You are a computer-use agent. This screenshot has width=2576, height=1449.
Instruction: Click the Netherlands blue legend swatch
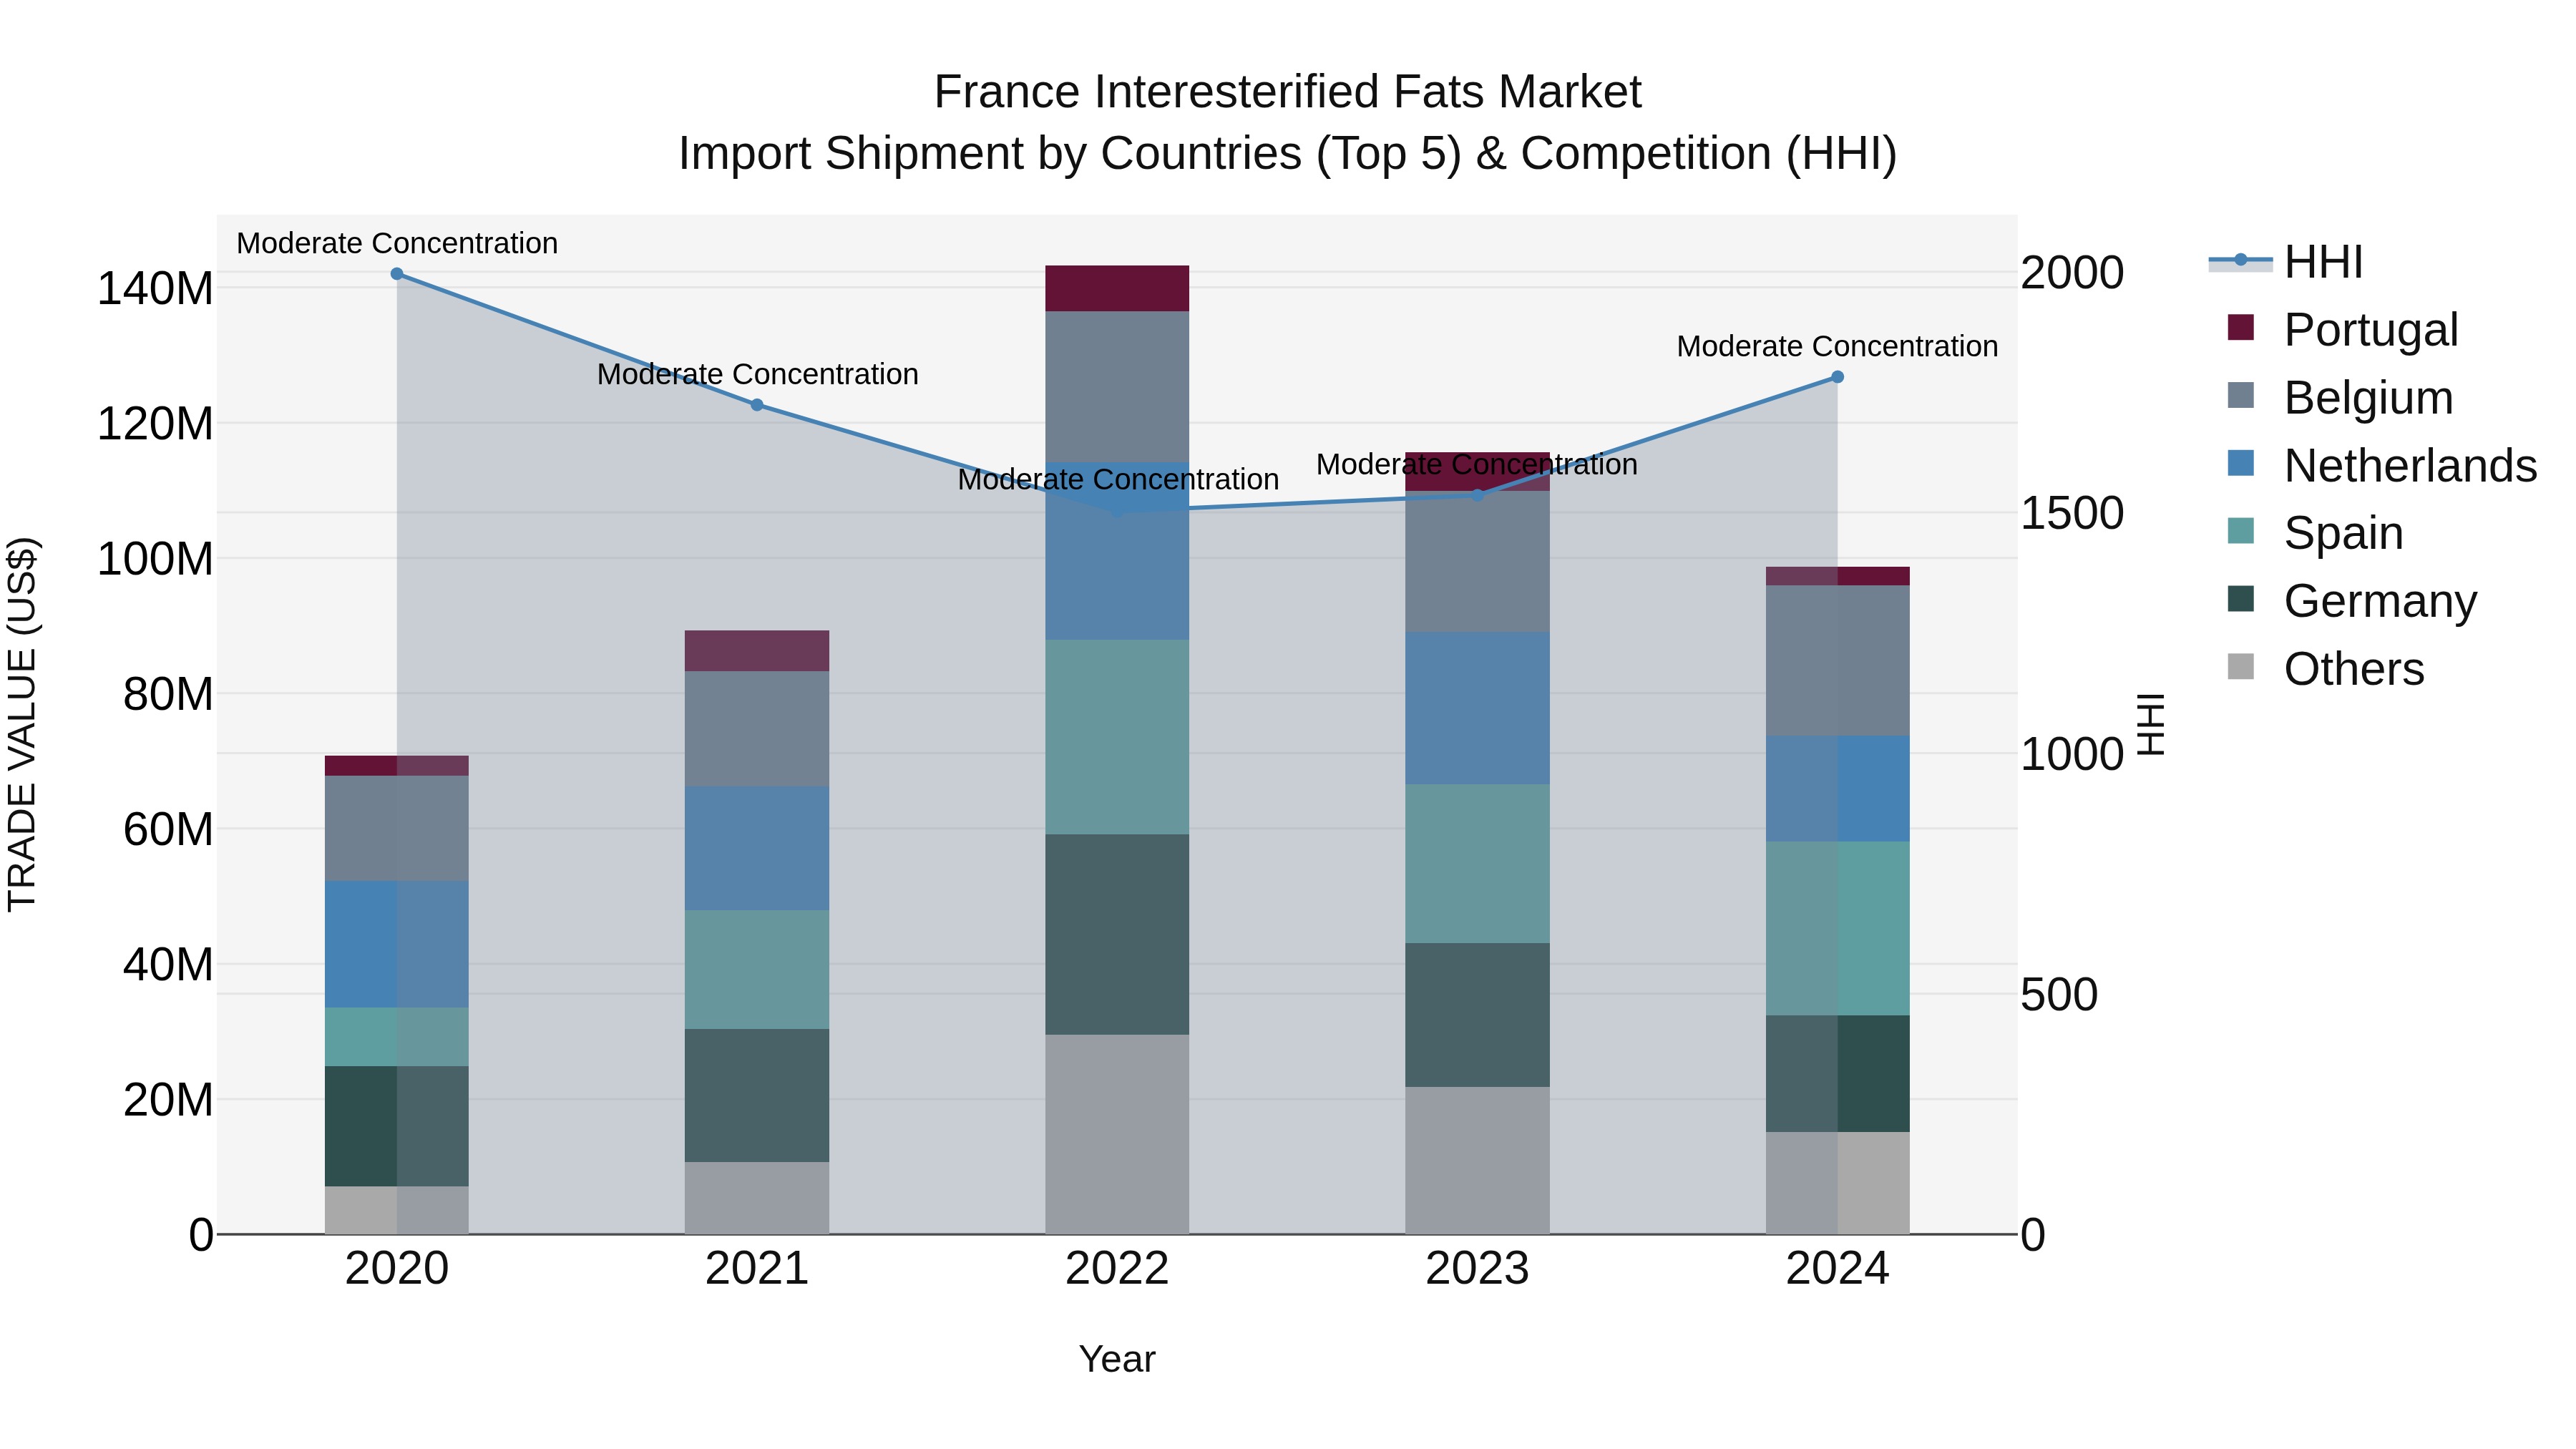click(x=2241, y=463)
